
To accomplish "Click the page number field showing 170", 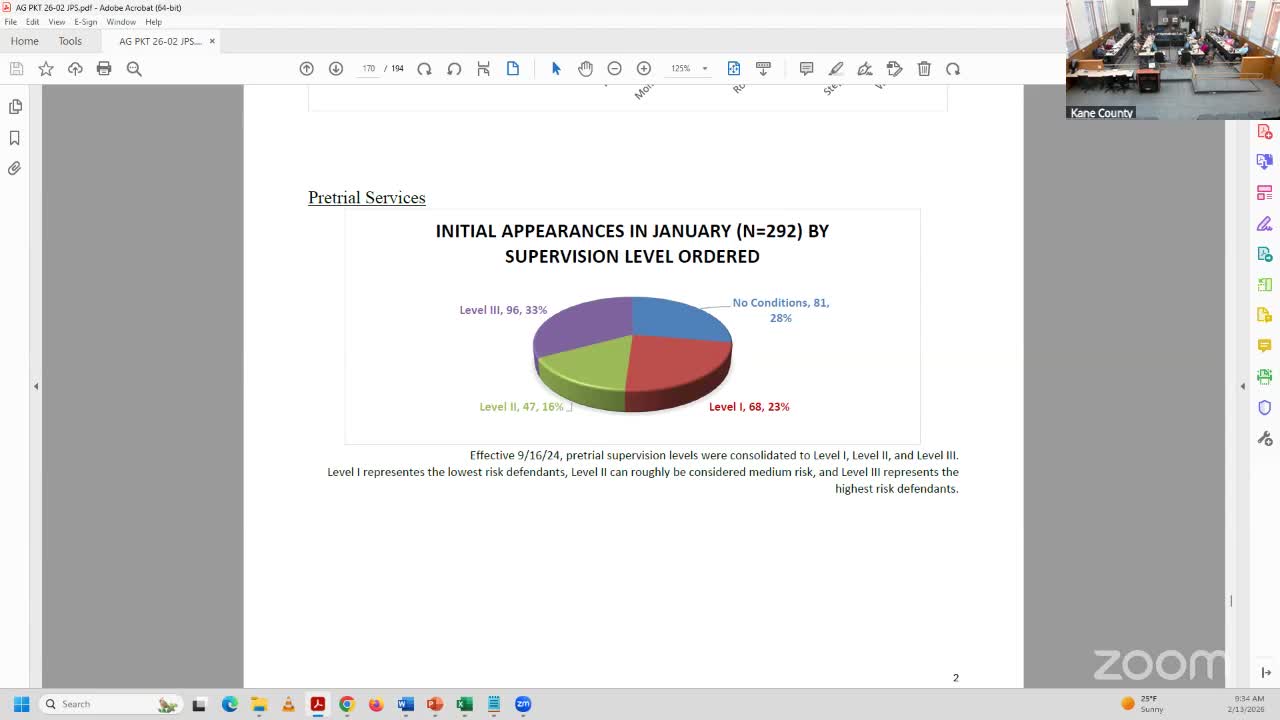I will point(369,69).
